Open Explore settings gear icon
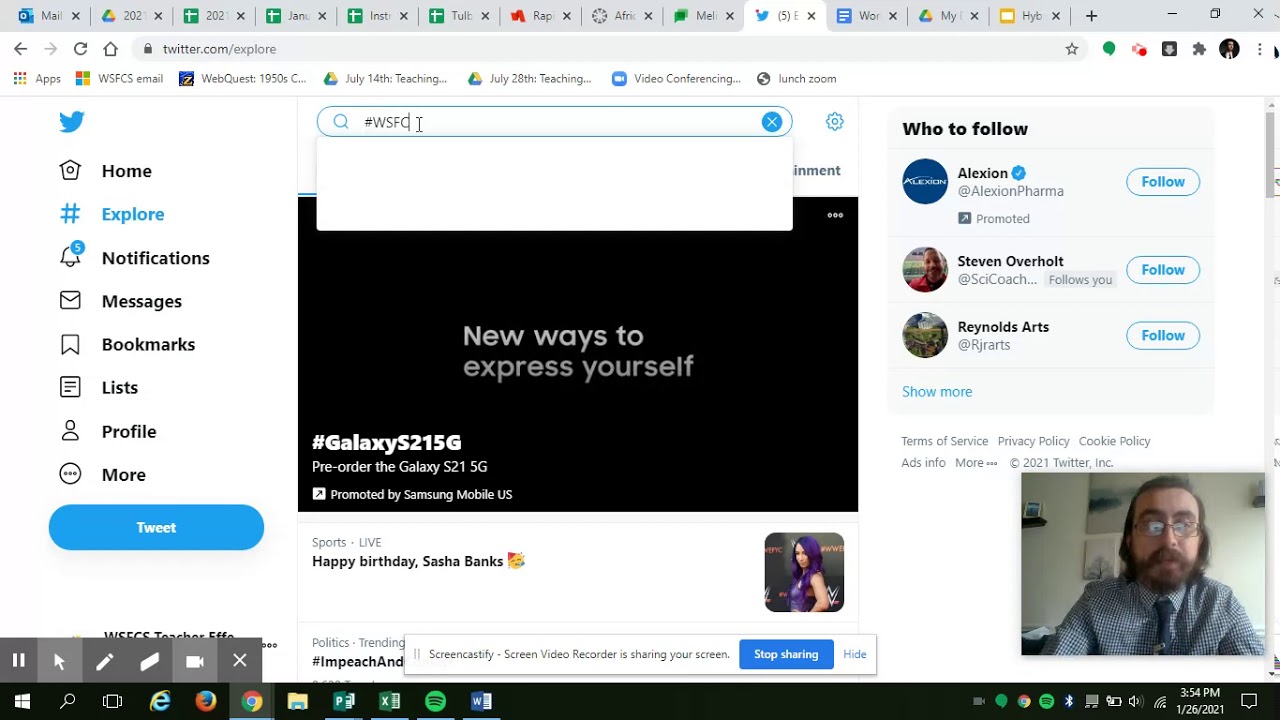 pyautogui.click(x=835, y=122)
